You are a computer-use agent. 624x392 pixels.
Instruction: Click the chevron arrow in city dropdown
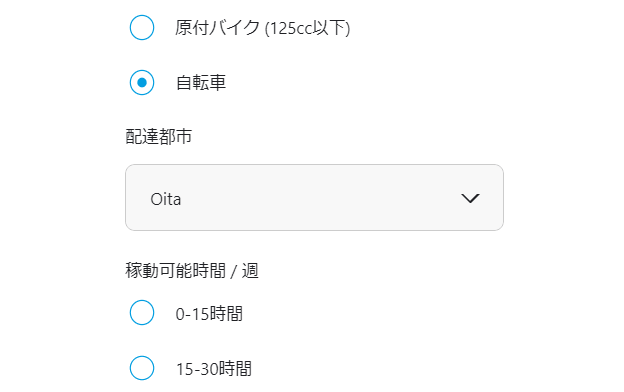[x=470, y=198]
